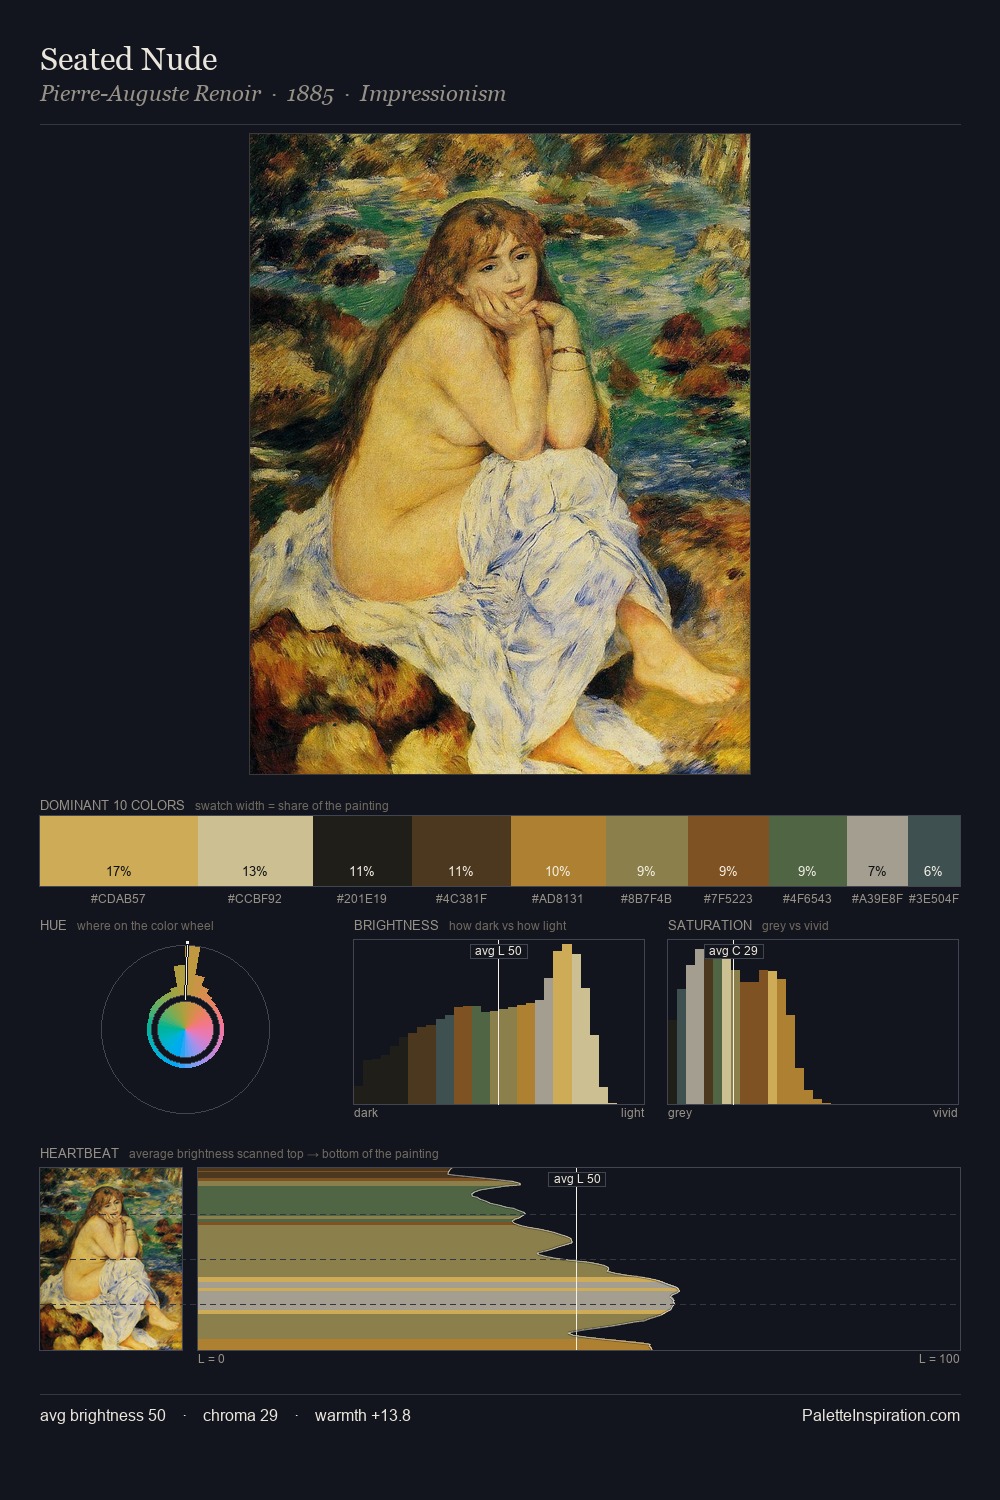The height and width of the screenshot is (1500, 1000).
Task: Click the 'how dark vs how light' caption
Action: (508, 926)
